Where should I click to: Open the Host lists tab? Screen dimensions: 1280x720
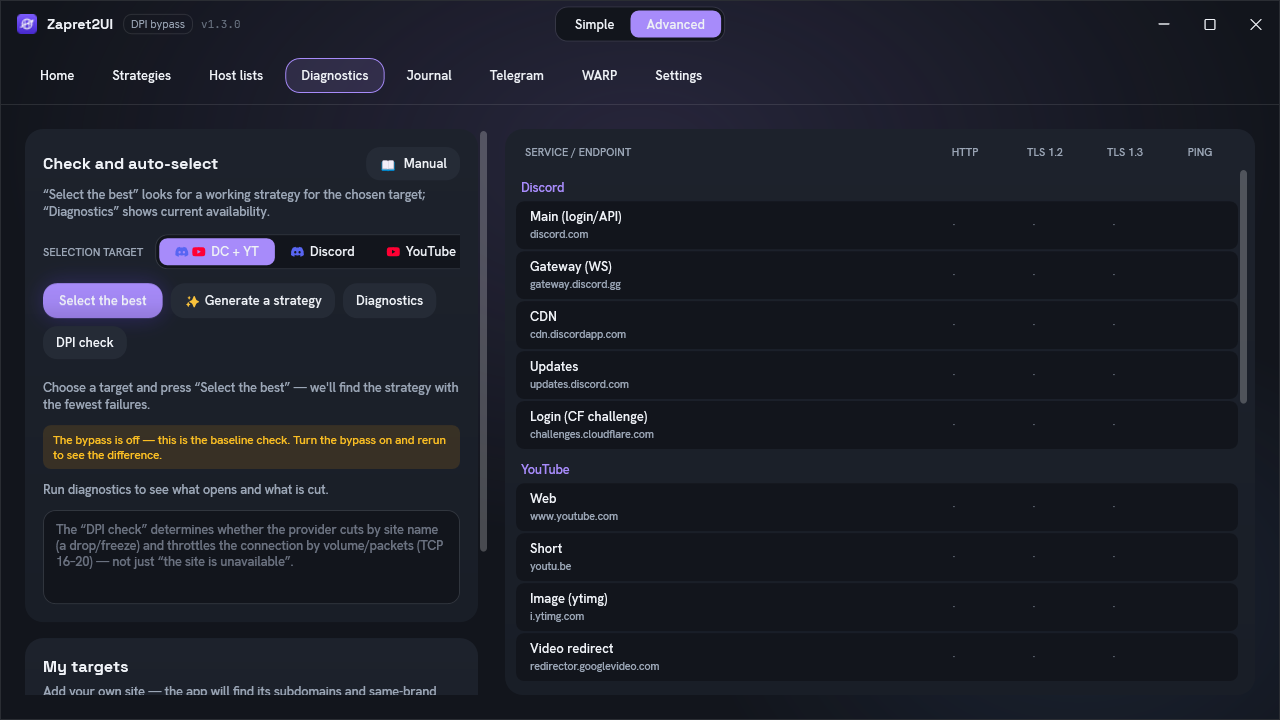[236, 76]
